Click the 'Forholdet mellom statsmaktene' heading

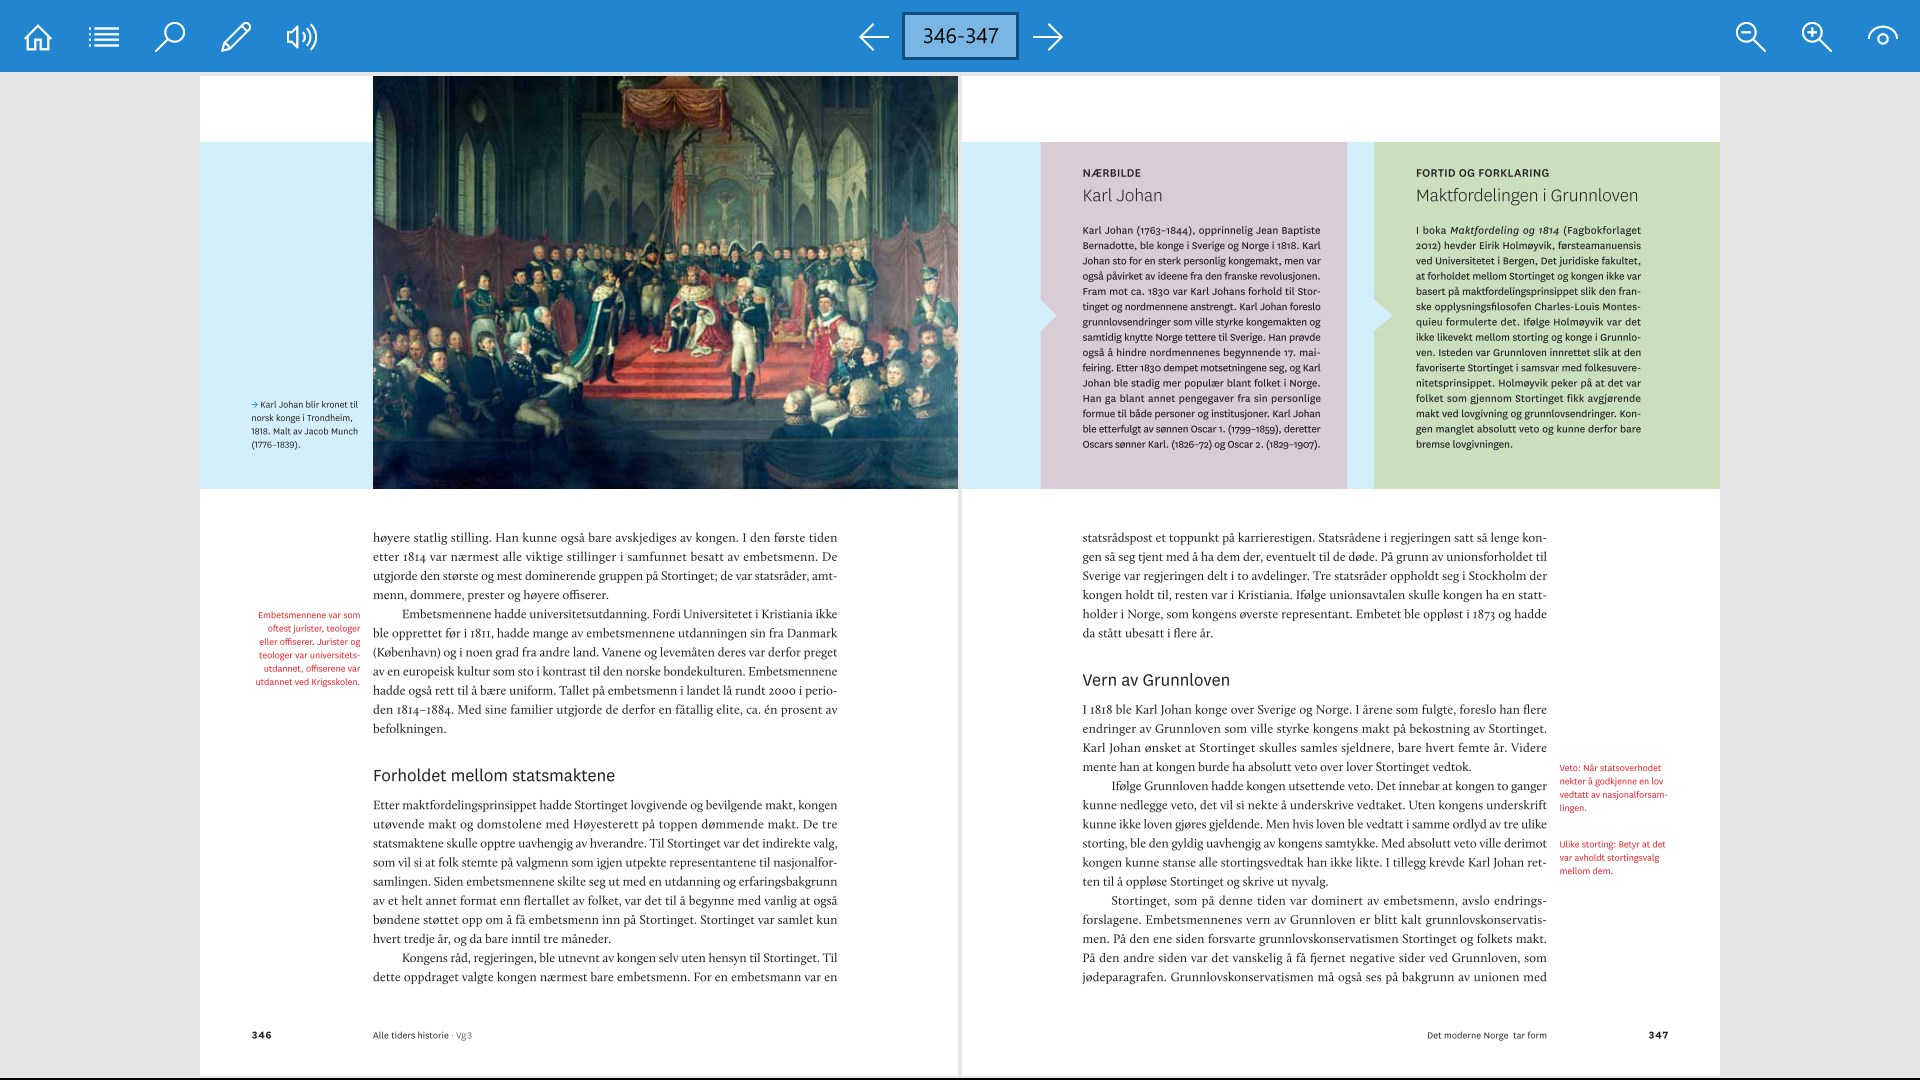494,776
